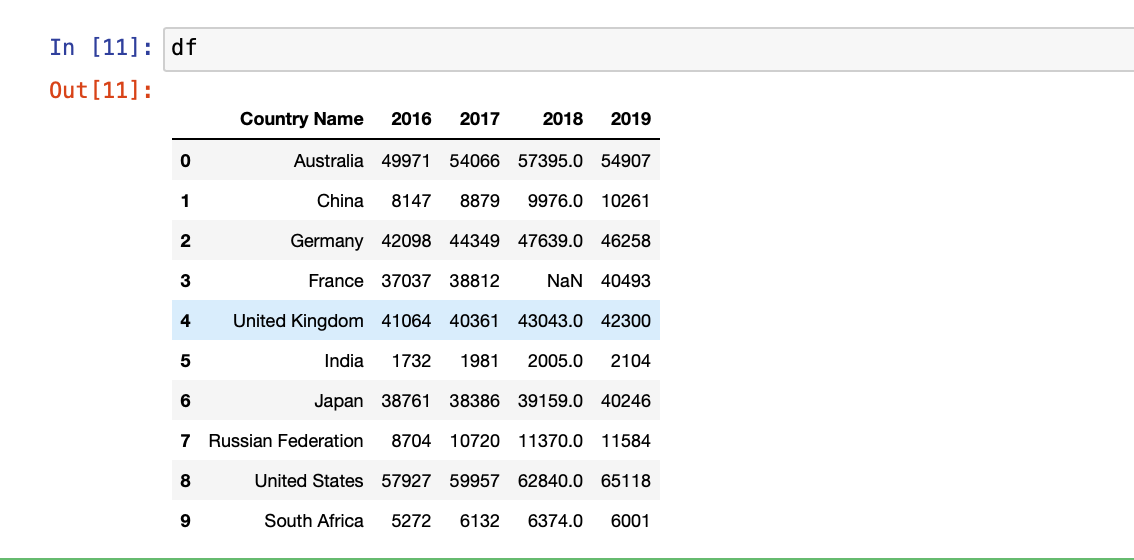
Task: Select the Russian Federation cell
Action: point(286,441)
